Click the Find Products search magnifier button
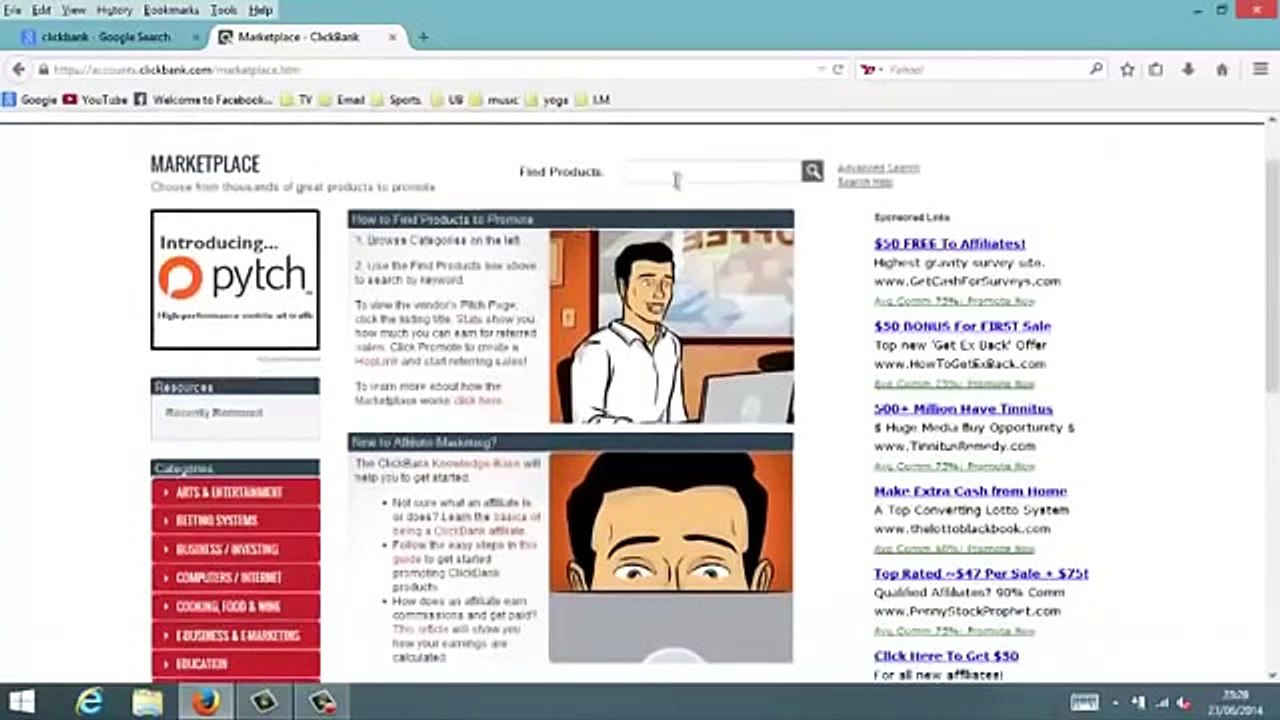Viewport: 1280px width, 720px height. click(x=812, y=171)
